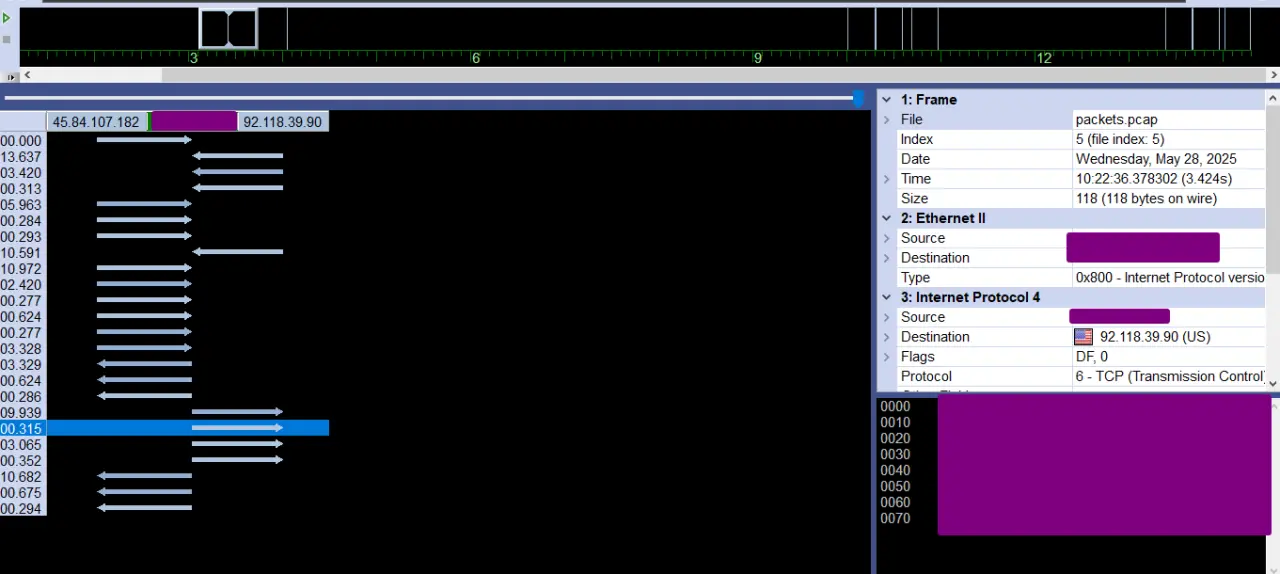The height and width of the screenshot is (574, 1280).
Task: Select host column header 92.118.39.90
Action: [283, 122]
